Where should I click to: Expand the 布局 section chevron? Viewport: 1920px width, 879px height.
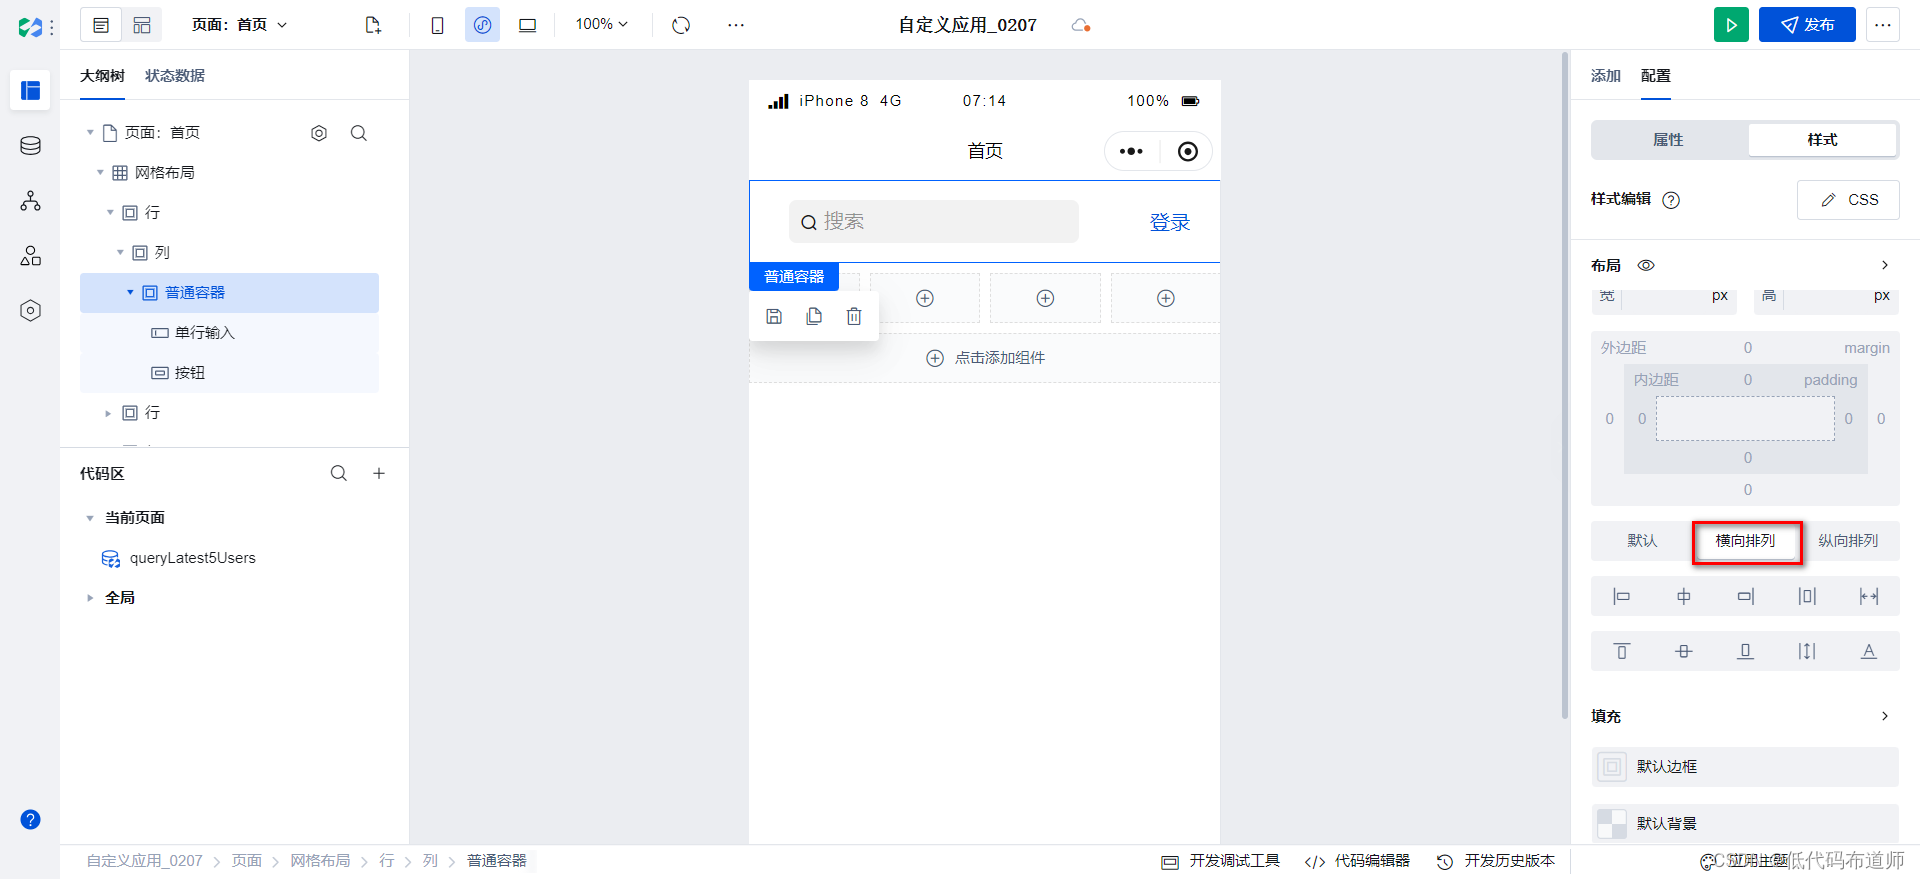click(x=1885, y=265)
